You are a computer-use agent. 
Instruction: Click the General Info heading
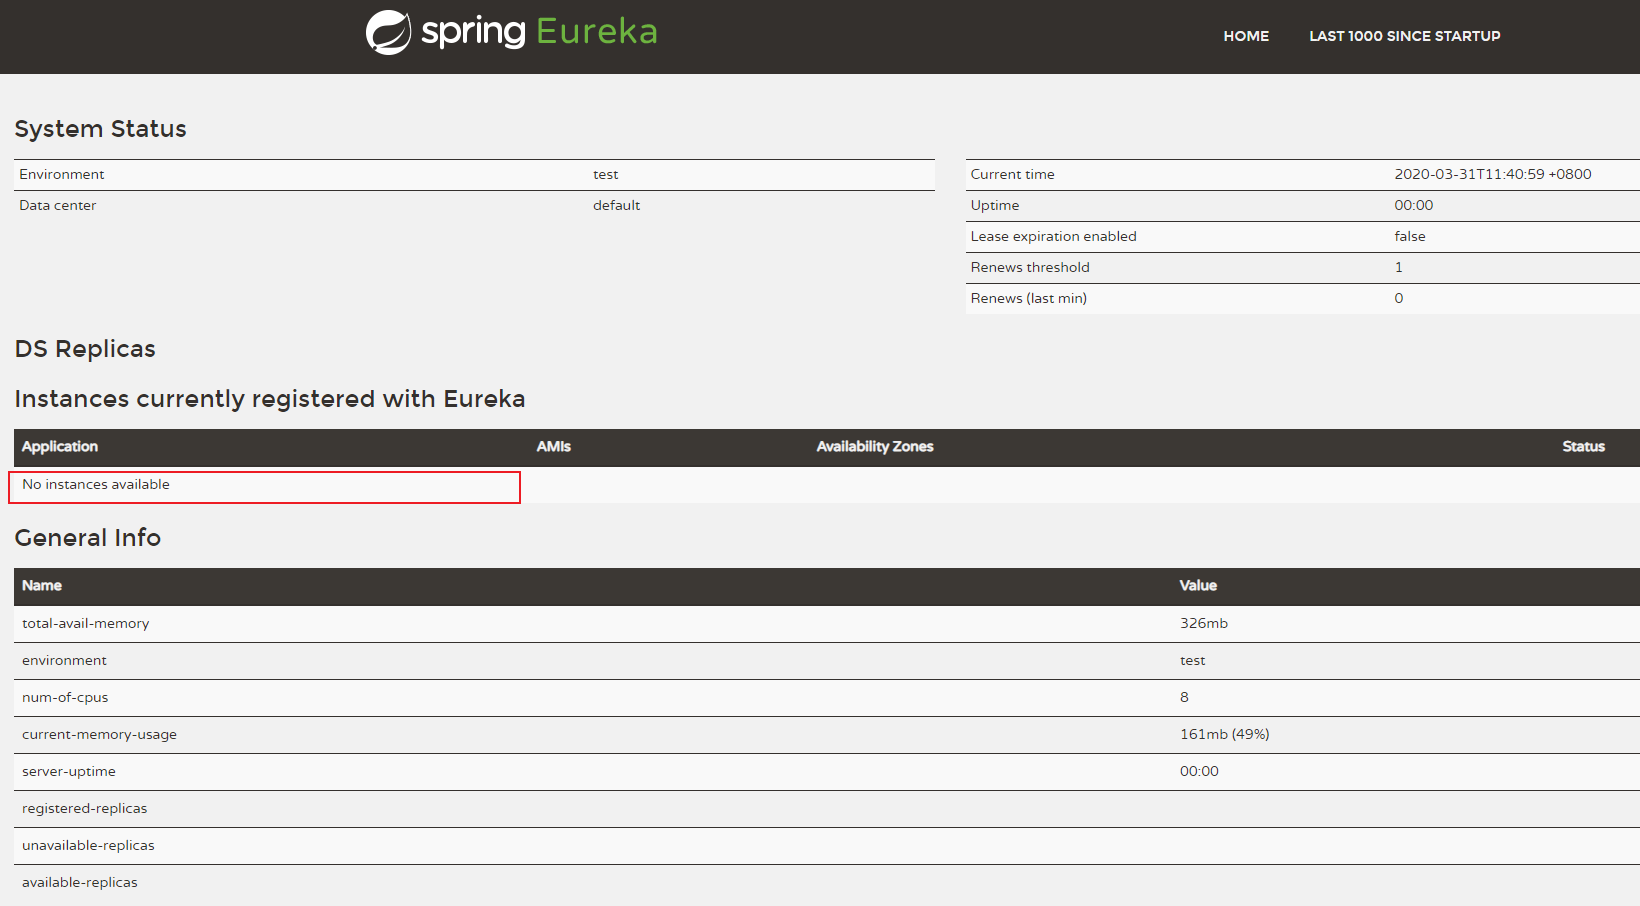point(87,538)
